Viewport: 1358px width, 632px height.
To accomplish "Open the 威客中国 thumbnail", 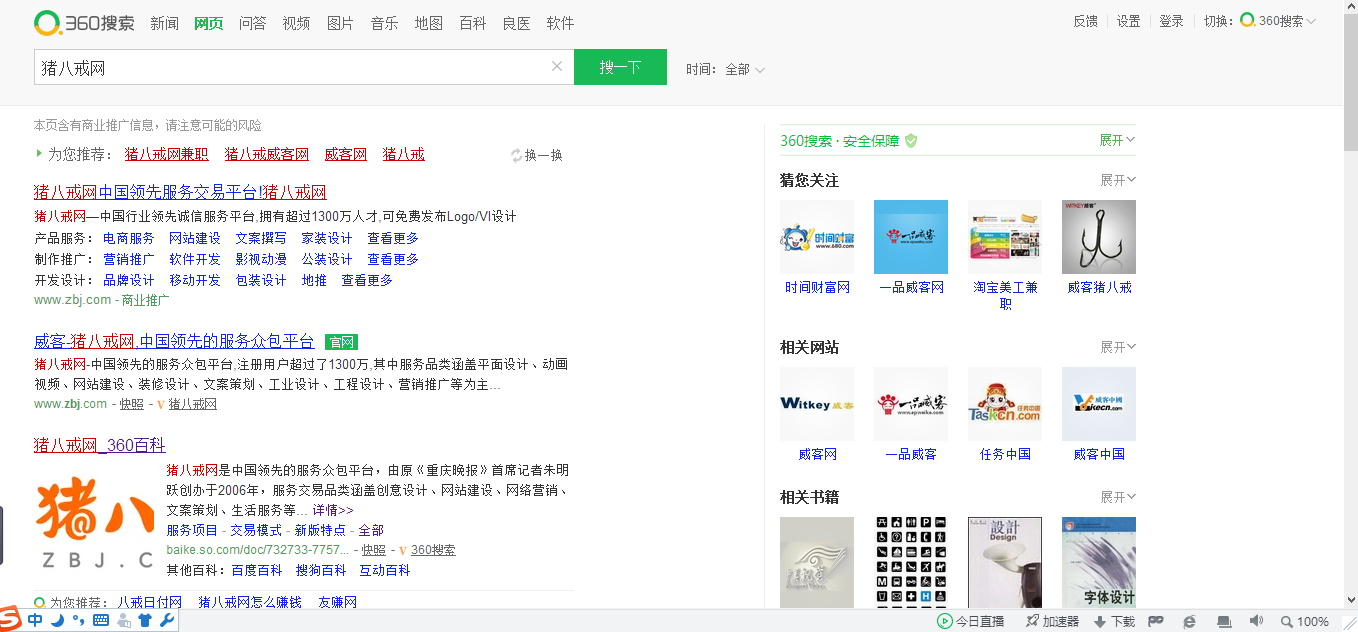I will click(x=1099, y=404).
